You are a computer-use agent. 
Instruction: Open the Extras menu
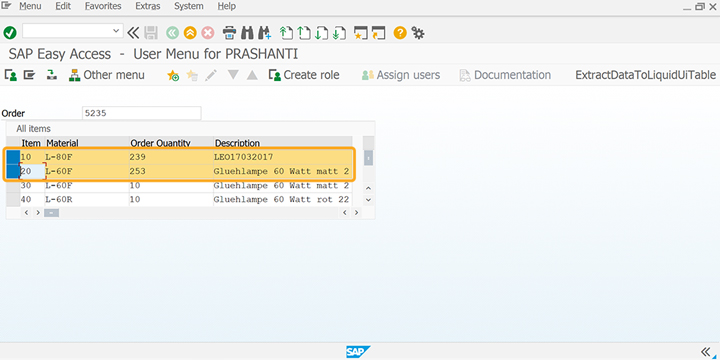148,6
